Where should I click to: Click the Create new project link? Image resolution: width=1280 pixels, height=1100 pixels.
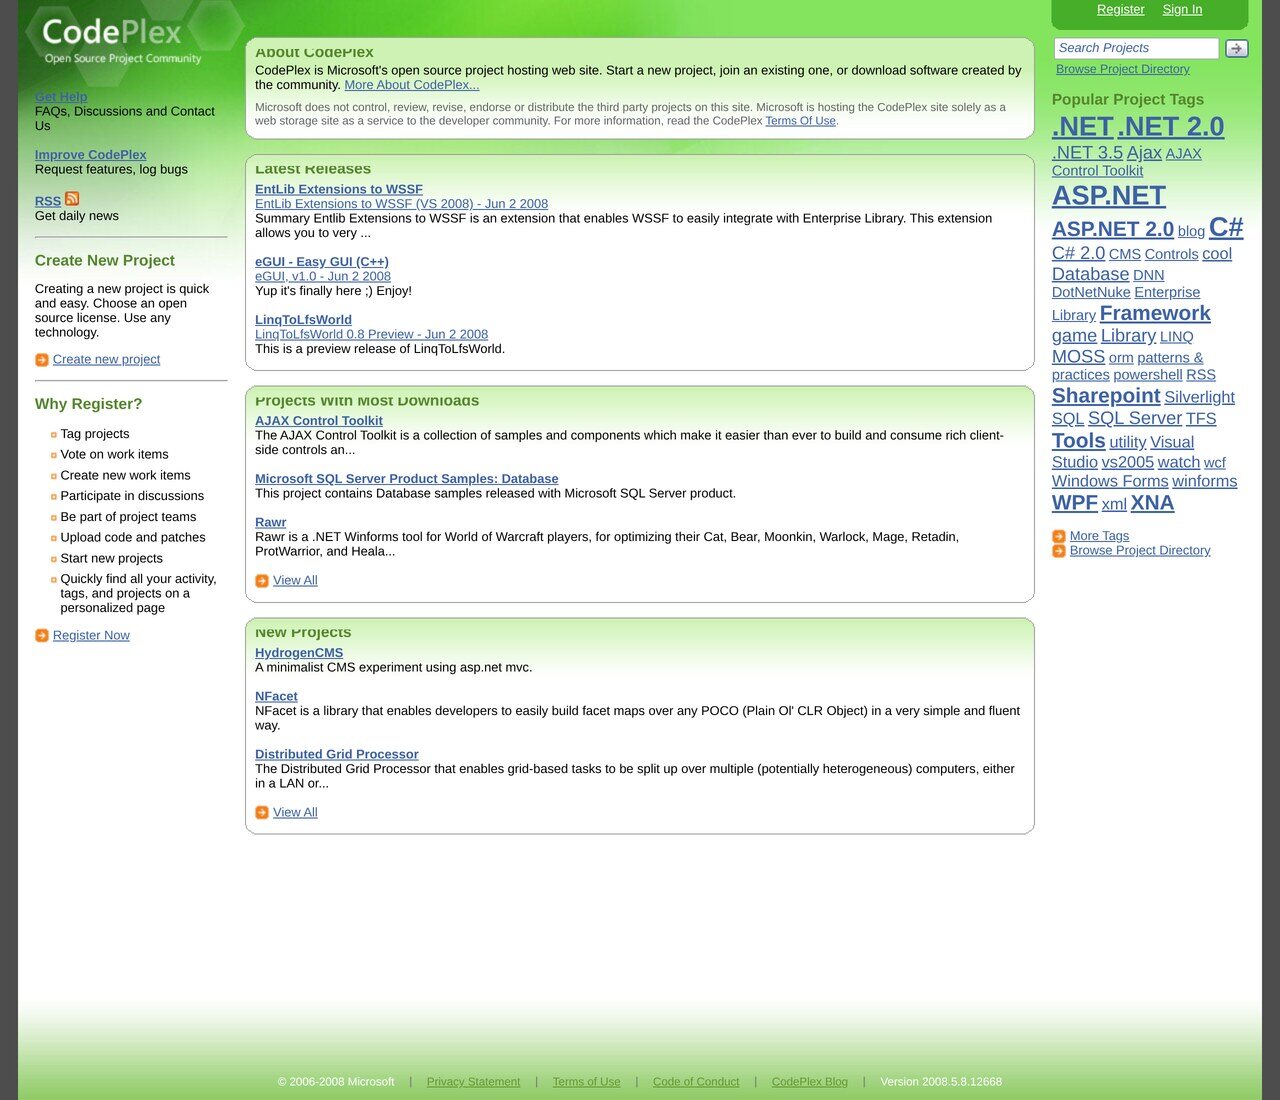[106, 359]
